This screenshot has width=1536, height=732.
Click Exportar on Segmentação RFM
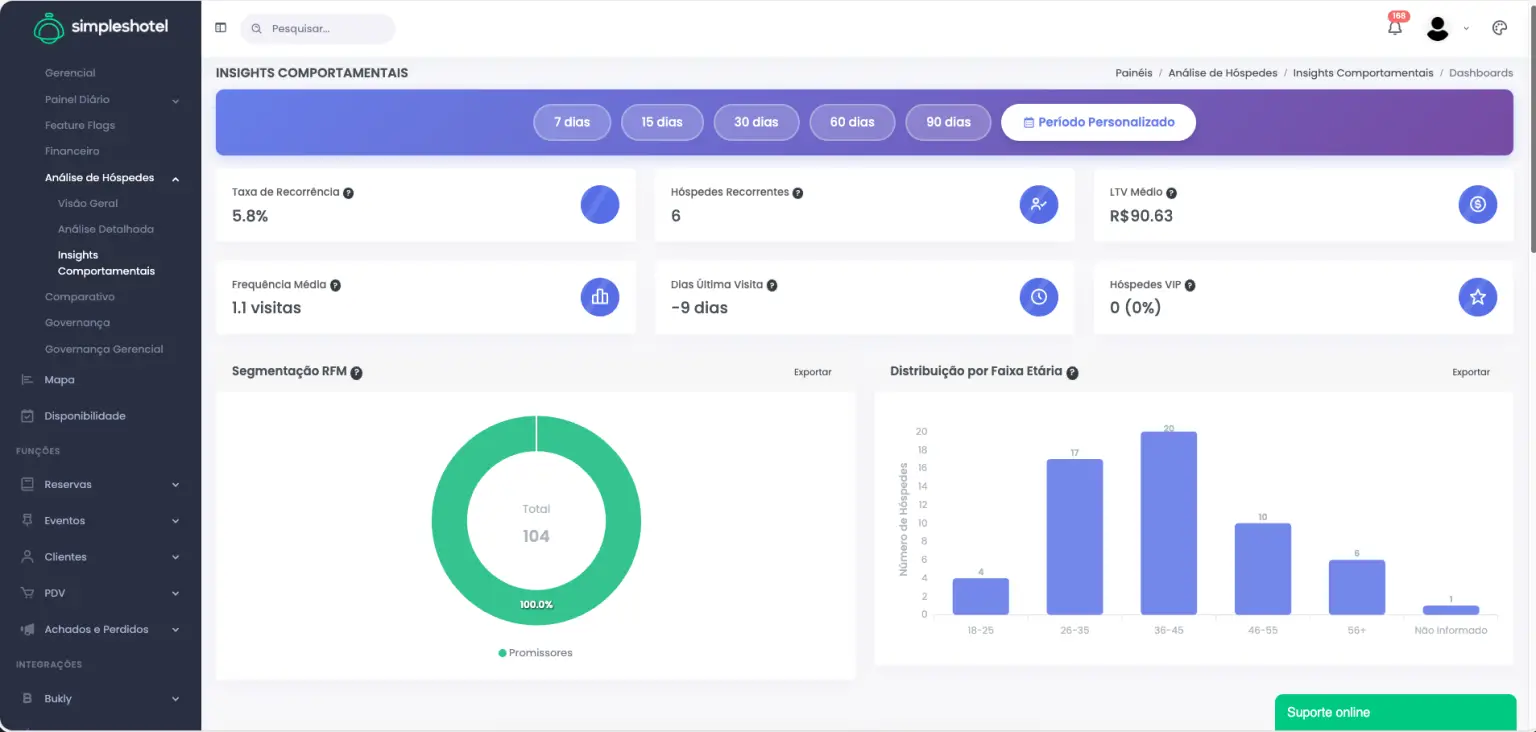[812, 371]
